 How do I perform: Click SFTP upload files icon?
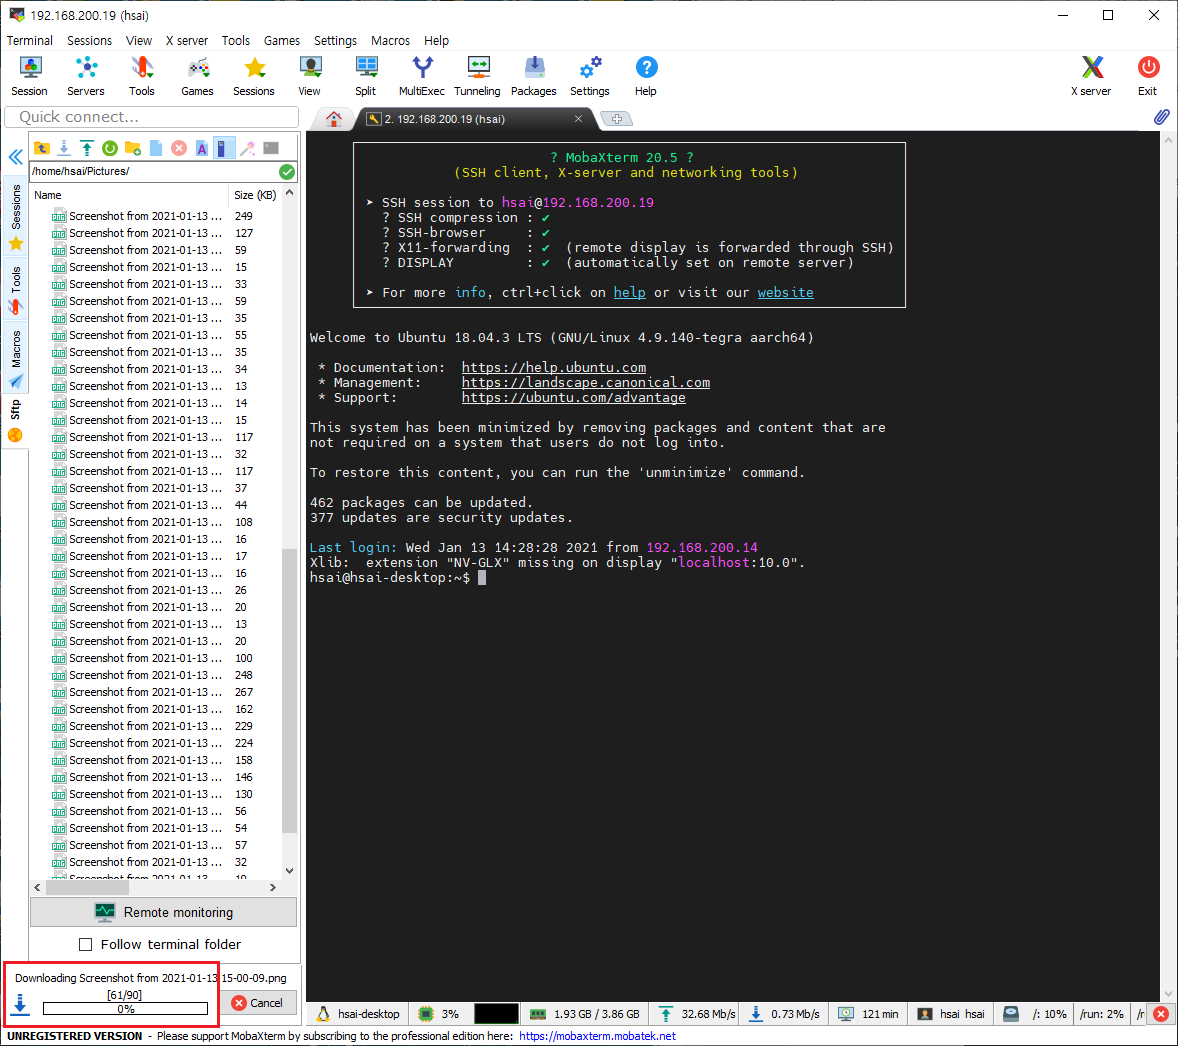[87, 148]
